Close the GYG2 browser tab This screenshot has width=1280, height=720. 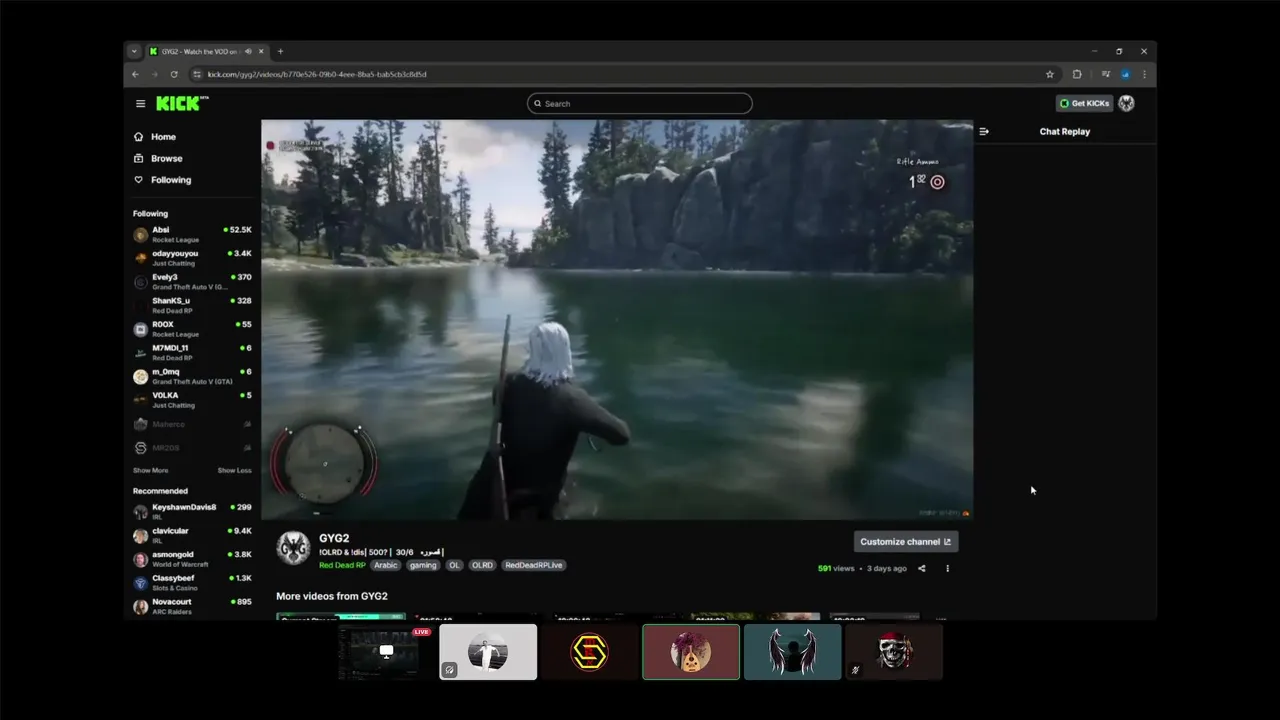pos(262,51)
